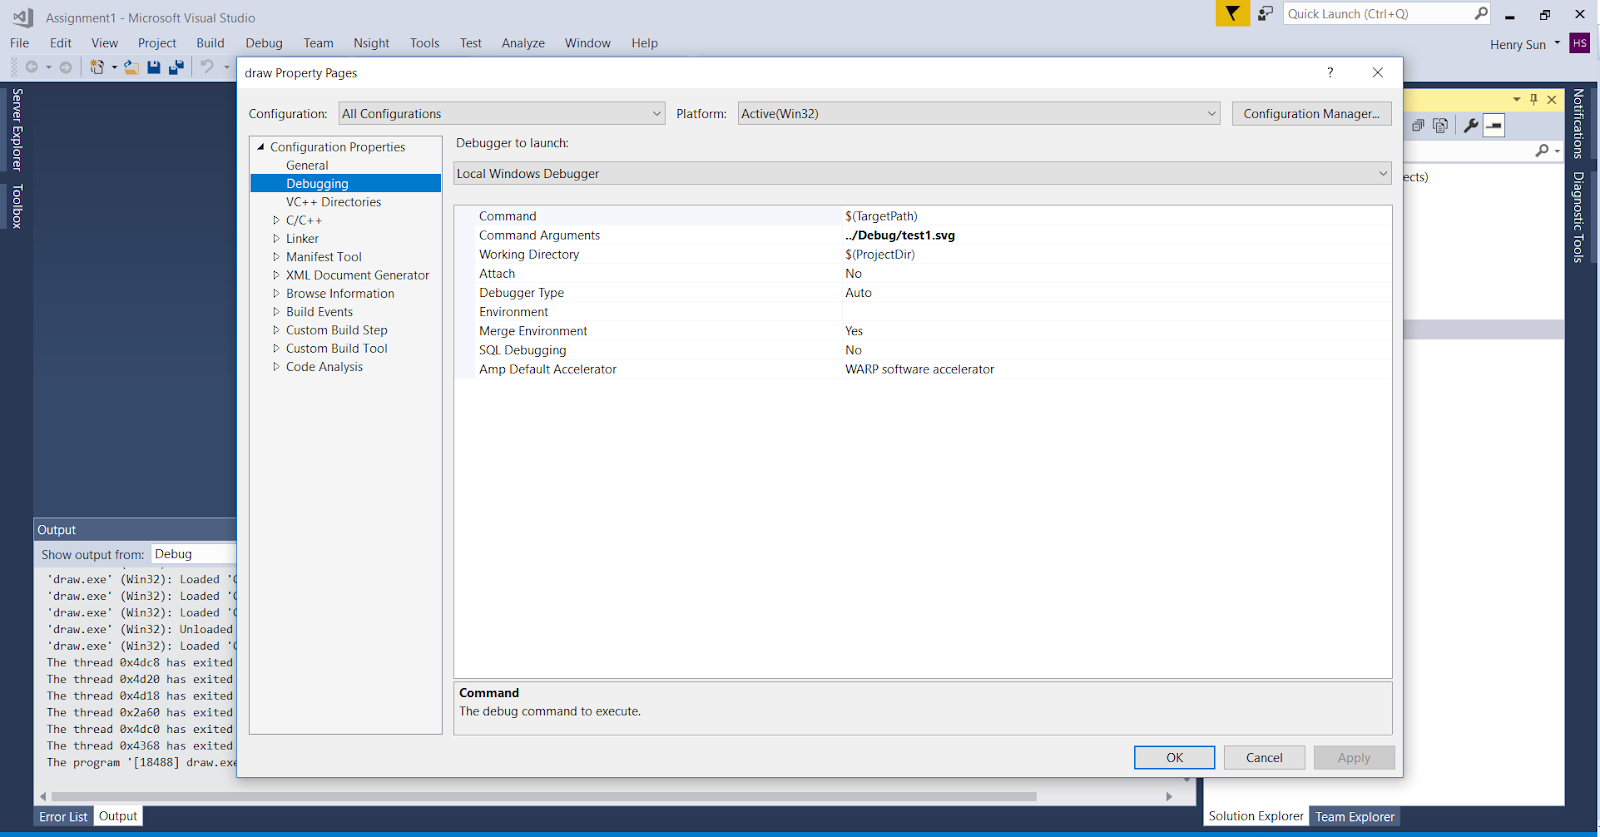Click the Save All toolbar icon

click(176, 67)
